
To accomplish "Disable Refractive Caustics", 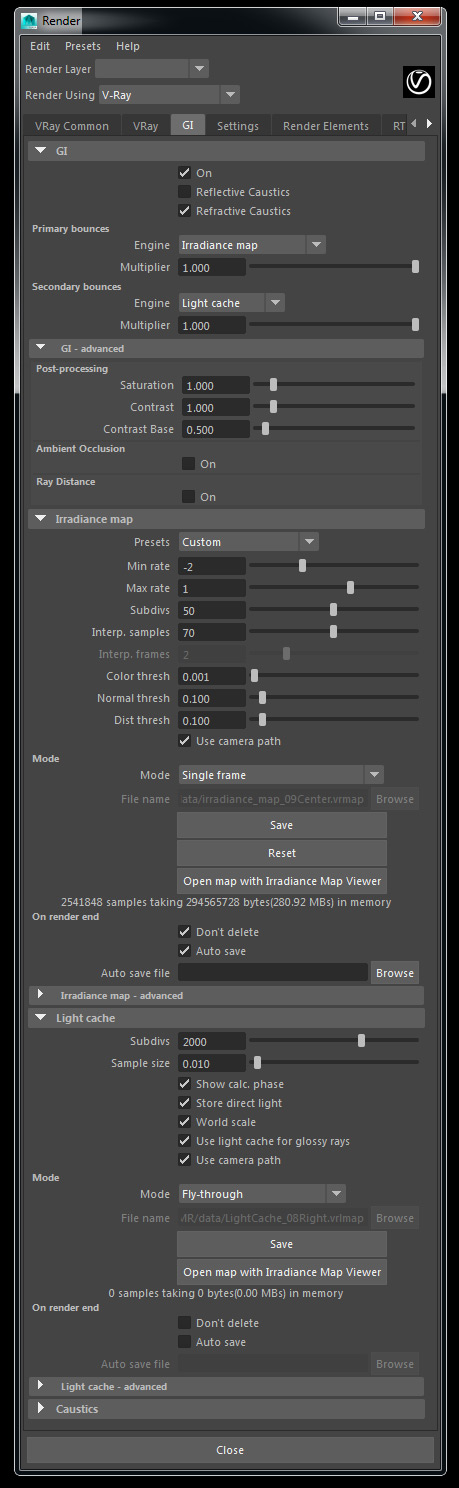I will (184, 211).
